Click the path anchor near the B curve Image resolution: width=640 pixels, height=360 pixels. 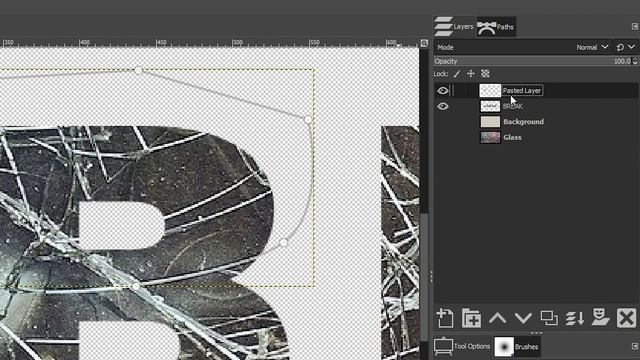(284, 243)
